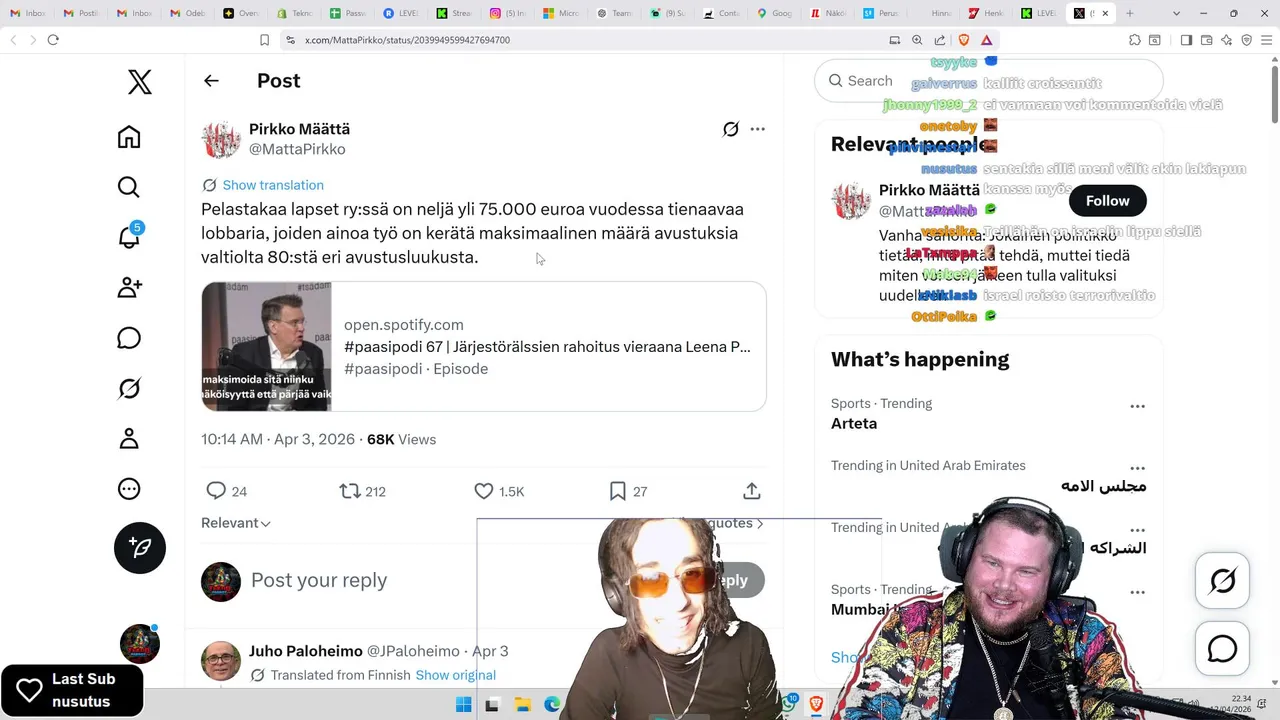Screen dimensions: 1280x720
Task: Go back in browser history
Action: [x=13, y=40]
